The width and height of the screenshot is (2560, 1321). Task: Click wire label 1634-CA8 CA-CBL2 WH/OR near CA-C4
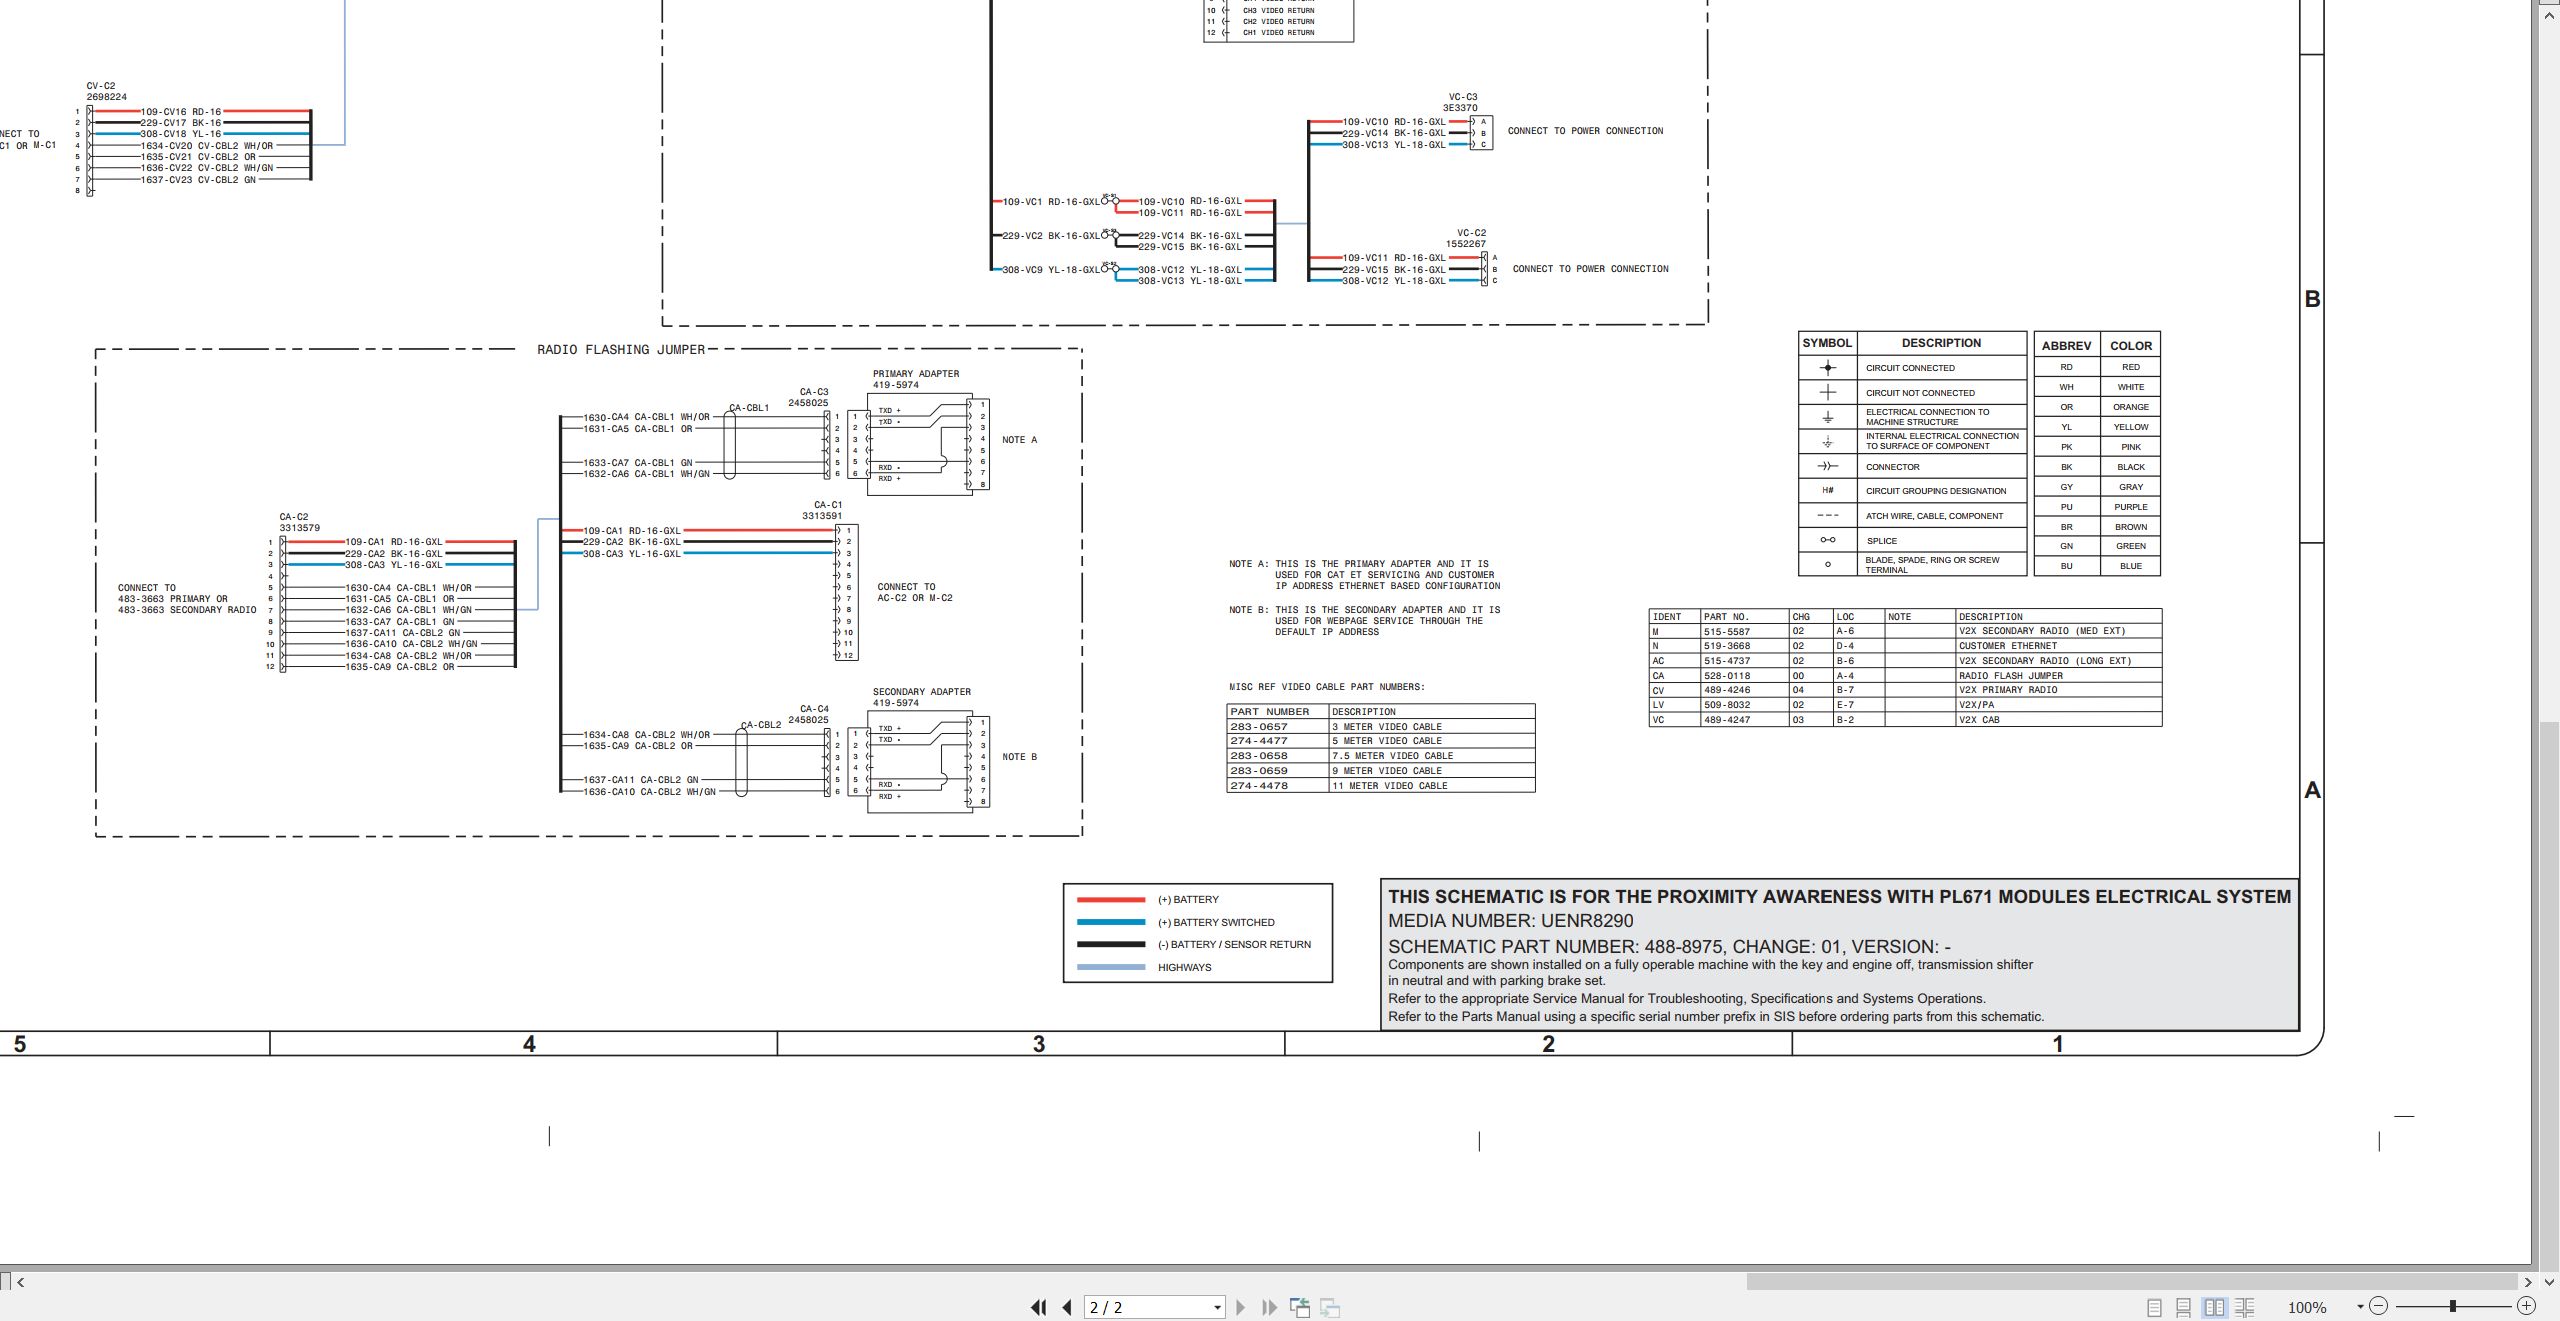coord(646,735)
